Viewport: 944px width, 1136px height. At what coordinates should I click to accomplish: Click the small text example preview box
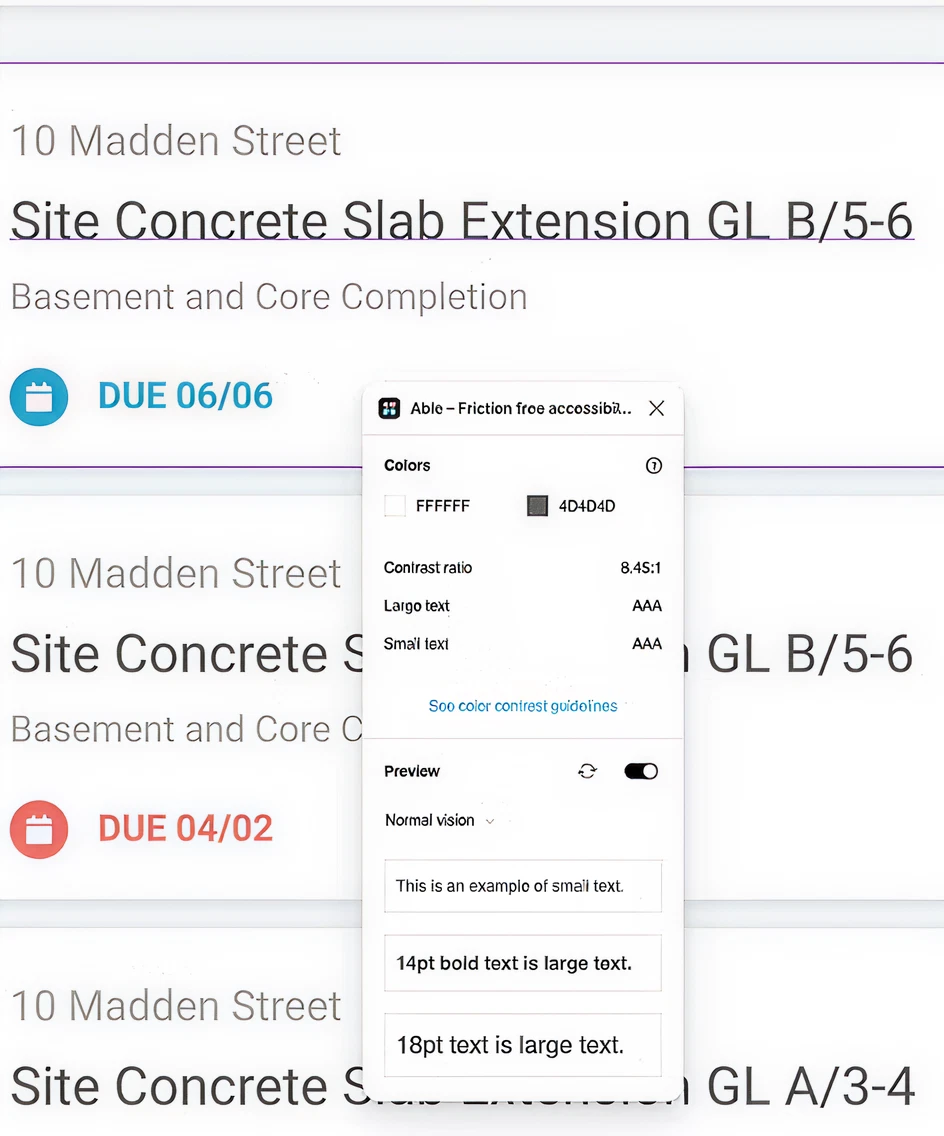[x=523, y=886]
